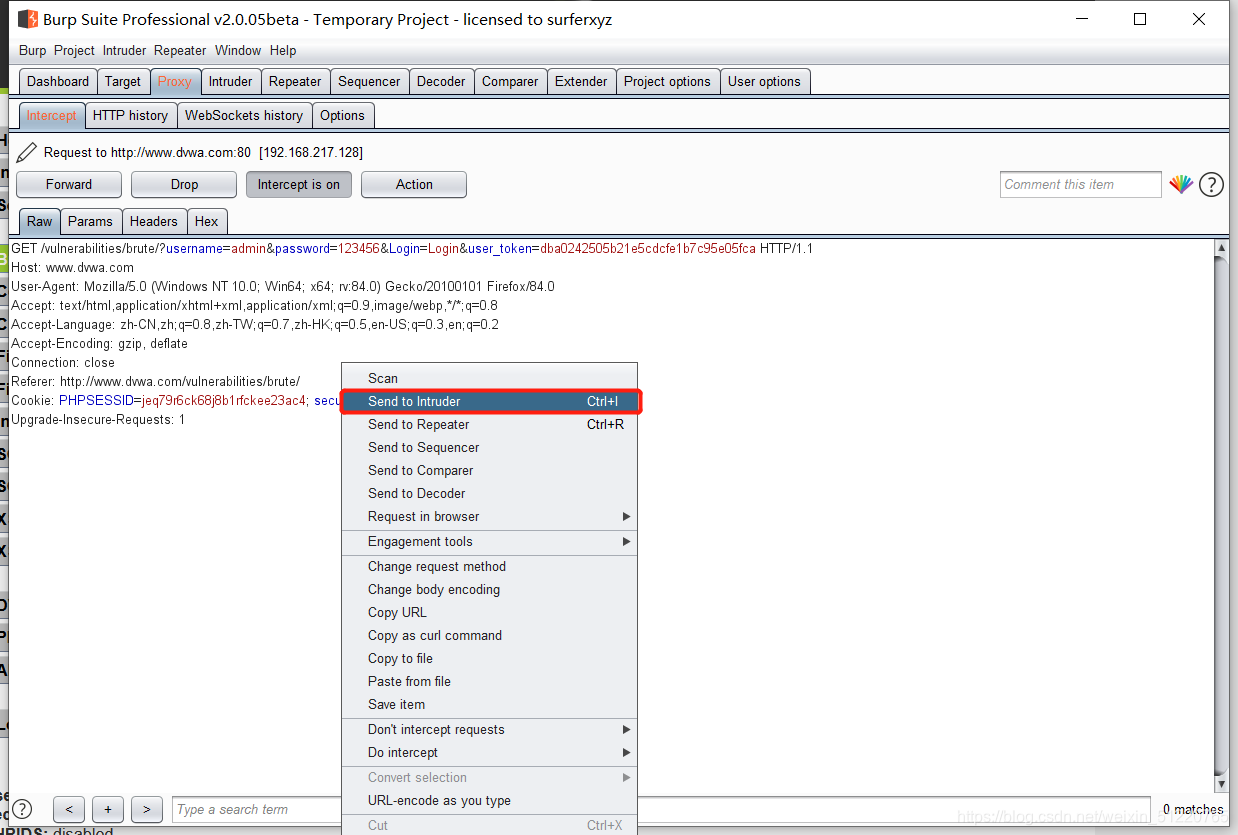Click the help question mark near comment field
This screenshot has height=835, width=1238.
coord(1211,184)
